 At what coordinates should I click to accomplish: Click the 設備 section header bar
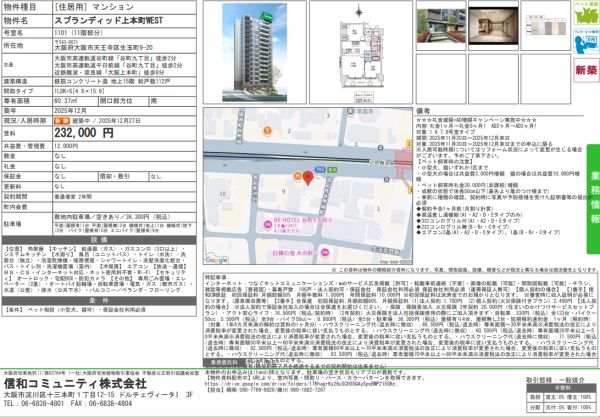coord(99,240)
